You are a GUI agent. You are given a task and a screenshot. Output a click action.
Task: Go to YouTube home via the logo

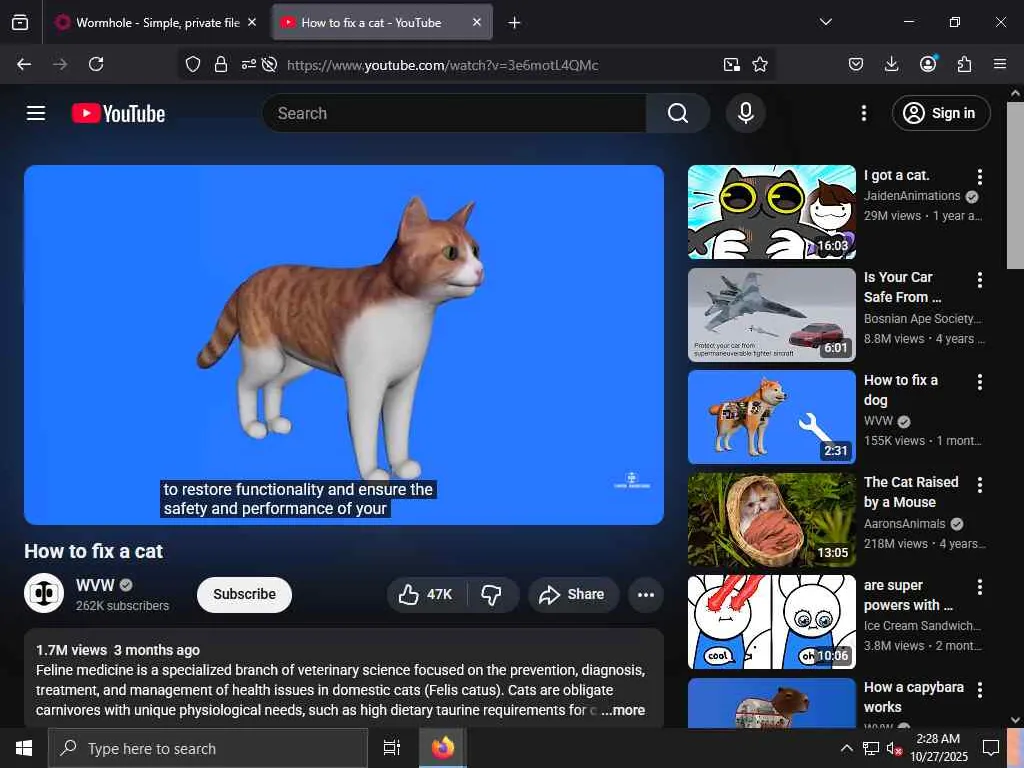point(118,114)
